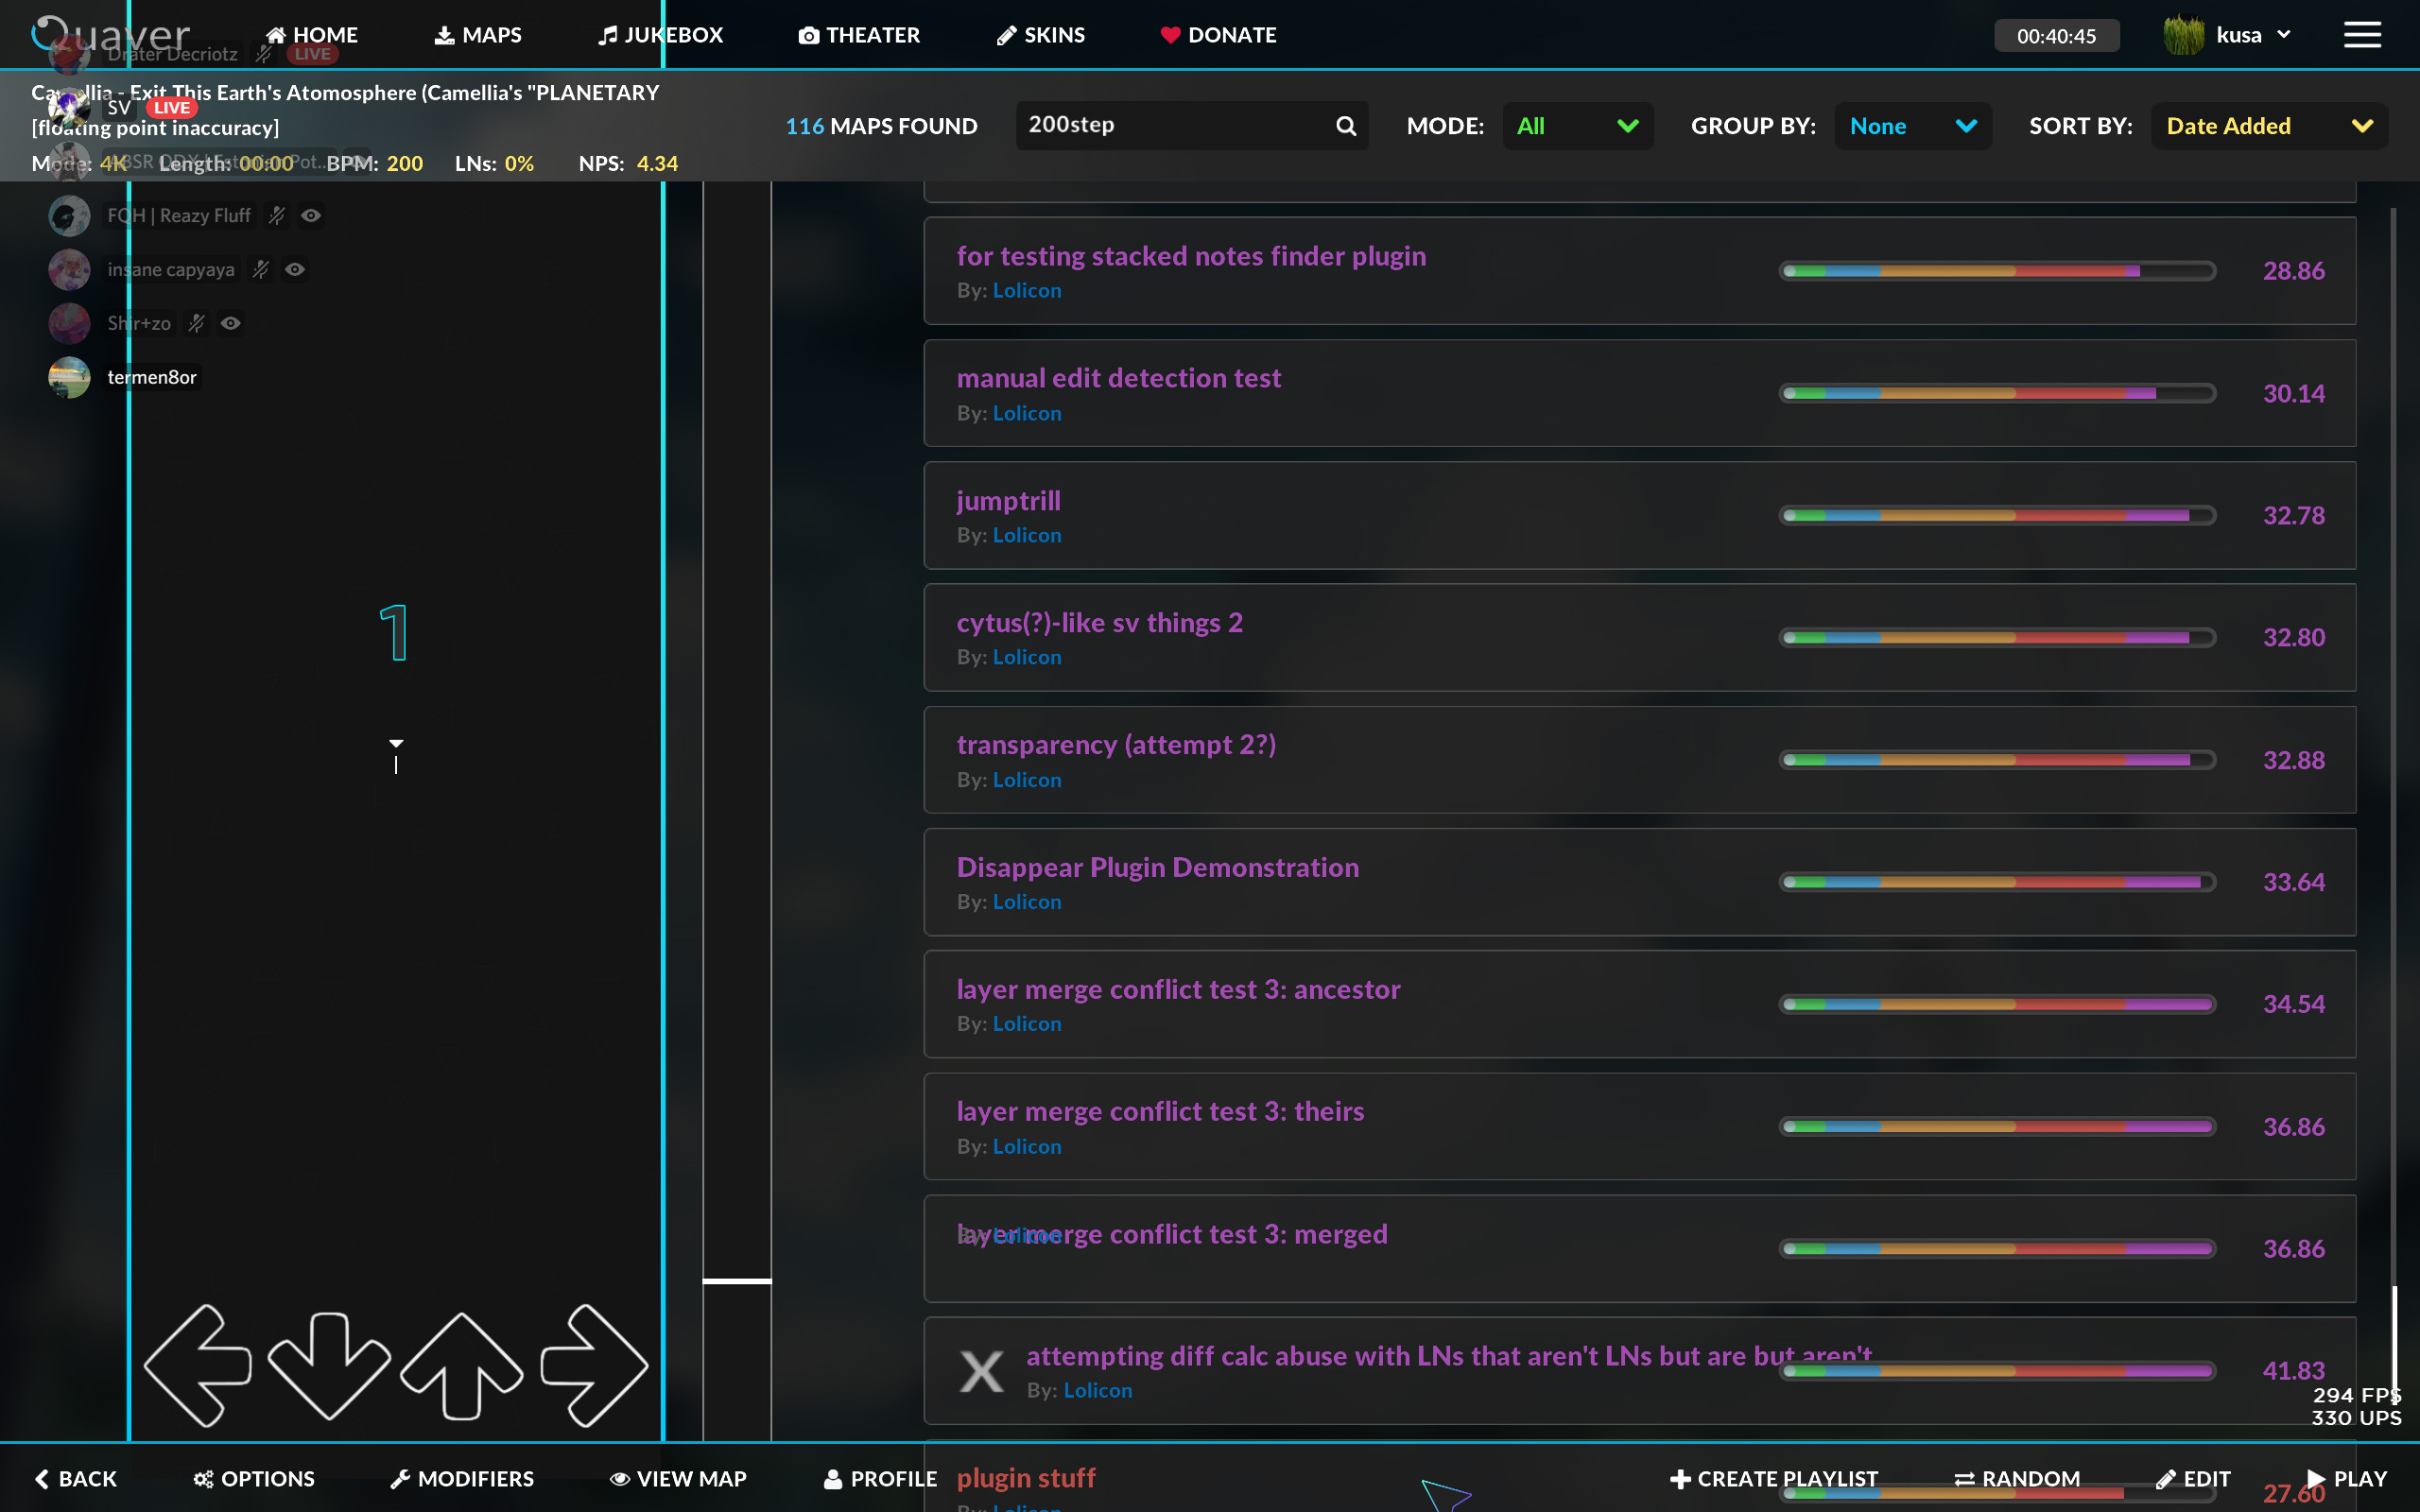Image resolution: width=2420 pixels, height=1512 pixels.
Task: Open the Mode dropdown set to All
Action: click(x=1576, y=126)
